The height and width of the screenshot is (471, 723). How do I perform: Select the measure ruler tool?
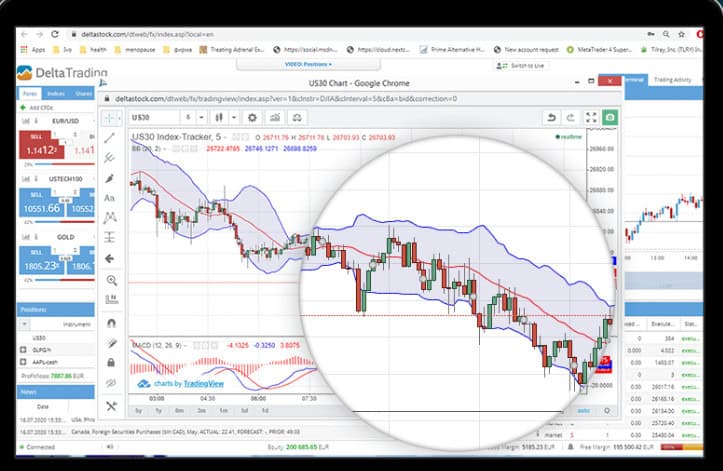coord(111,299)
